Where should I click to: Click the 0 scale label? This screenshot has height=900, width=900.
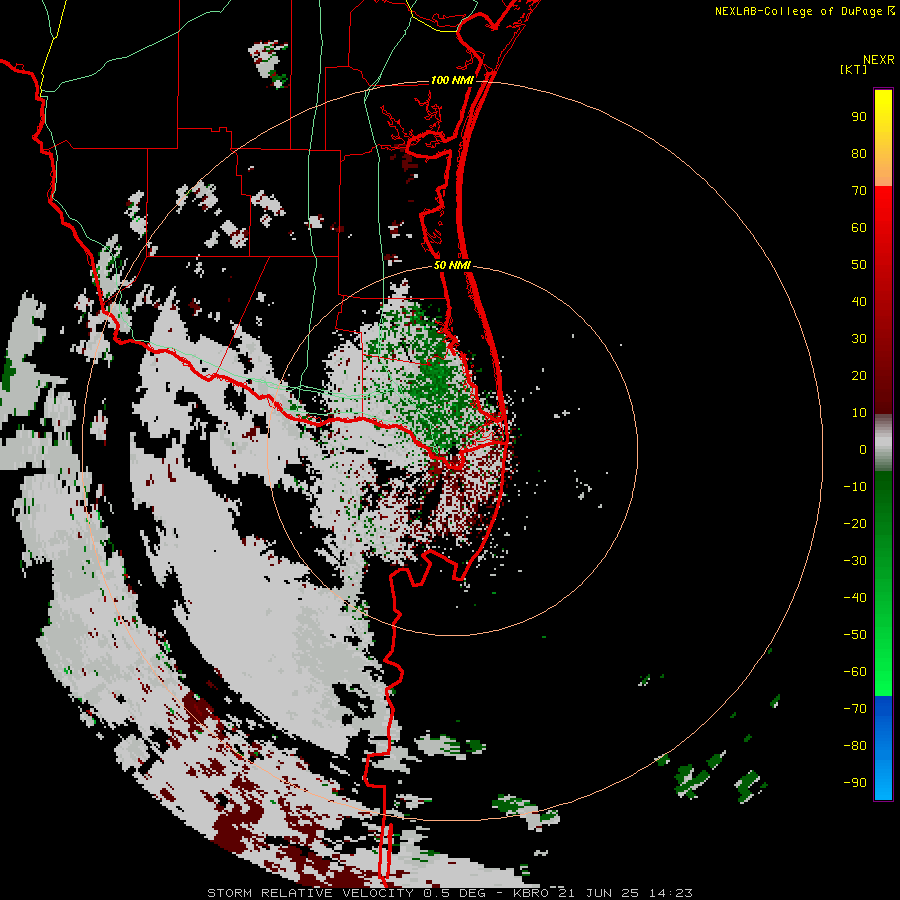point(863,449)
